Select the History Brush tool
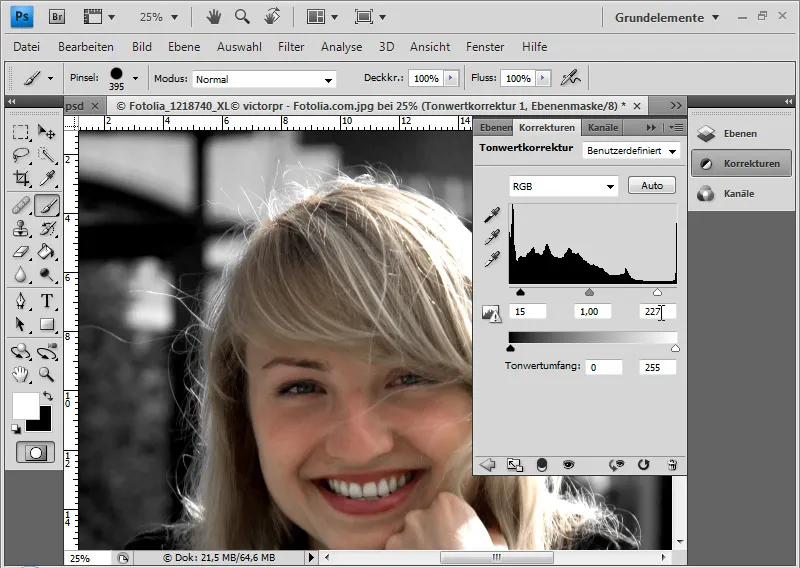Image resolution: width=800 pixels, height=568 pixels. [x=47, y=228]
